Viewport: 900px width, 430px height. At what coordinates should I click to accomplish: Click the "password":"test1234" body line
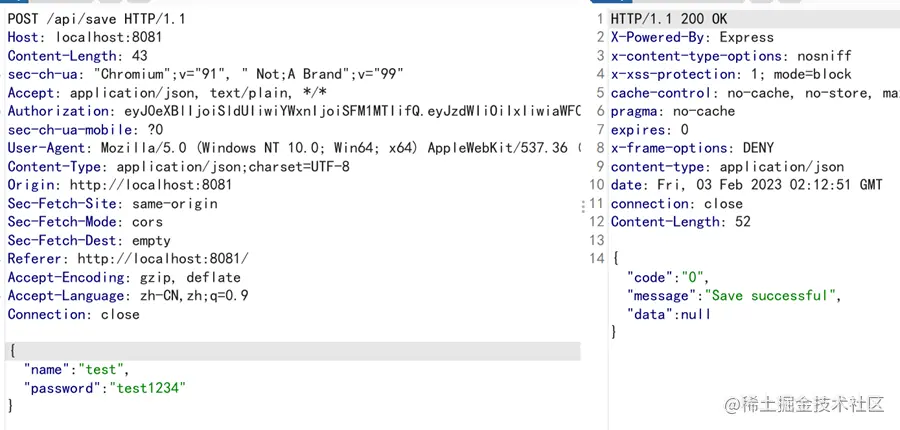[105, 387]
